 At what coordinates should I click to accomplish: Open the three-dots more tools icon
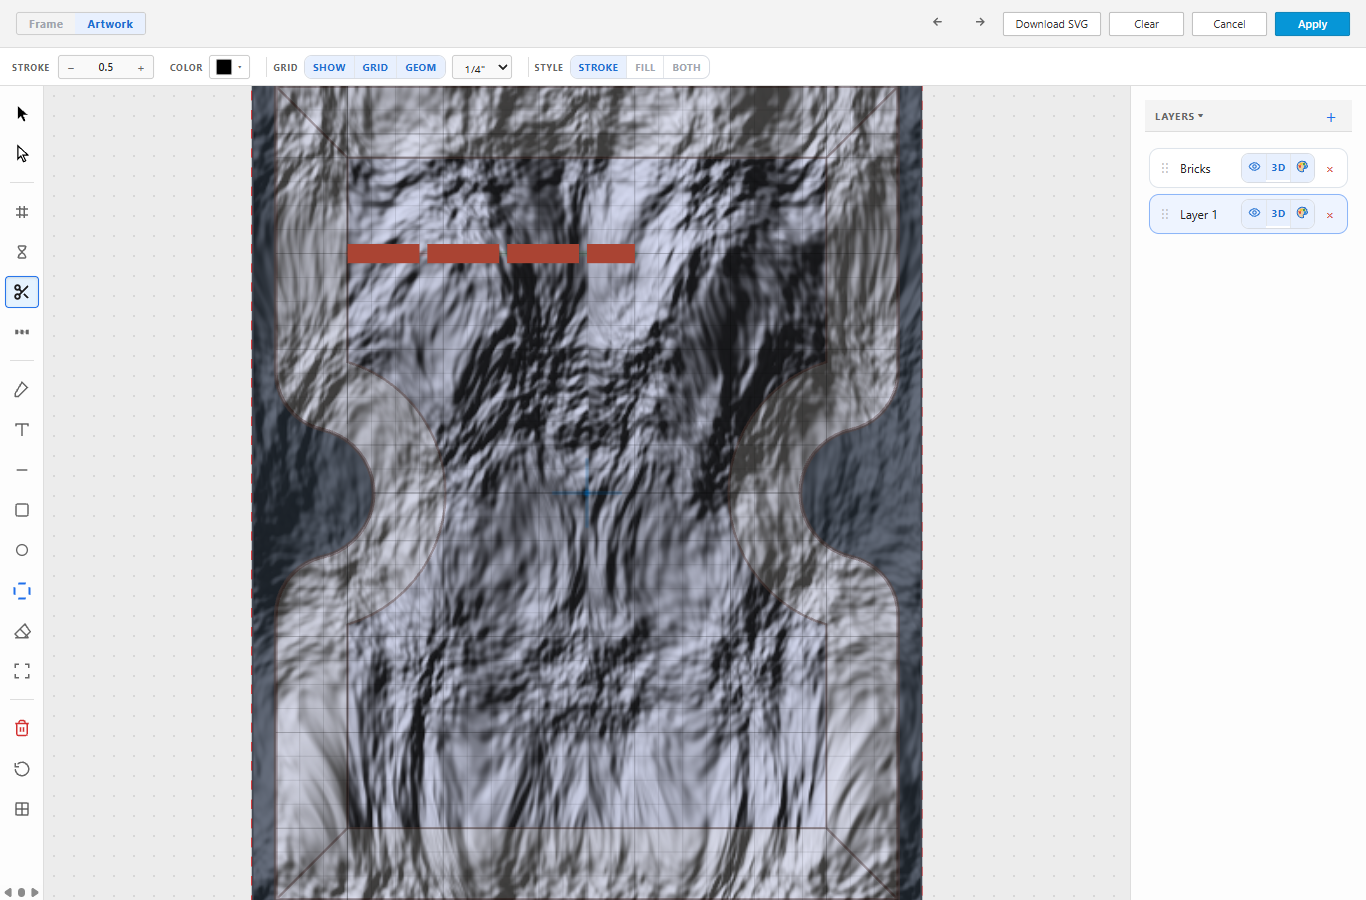pos(22,332)
